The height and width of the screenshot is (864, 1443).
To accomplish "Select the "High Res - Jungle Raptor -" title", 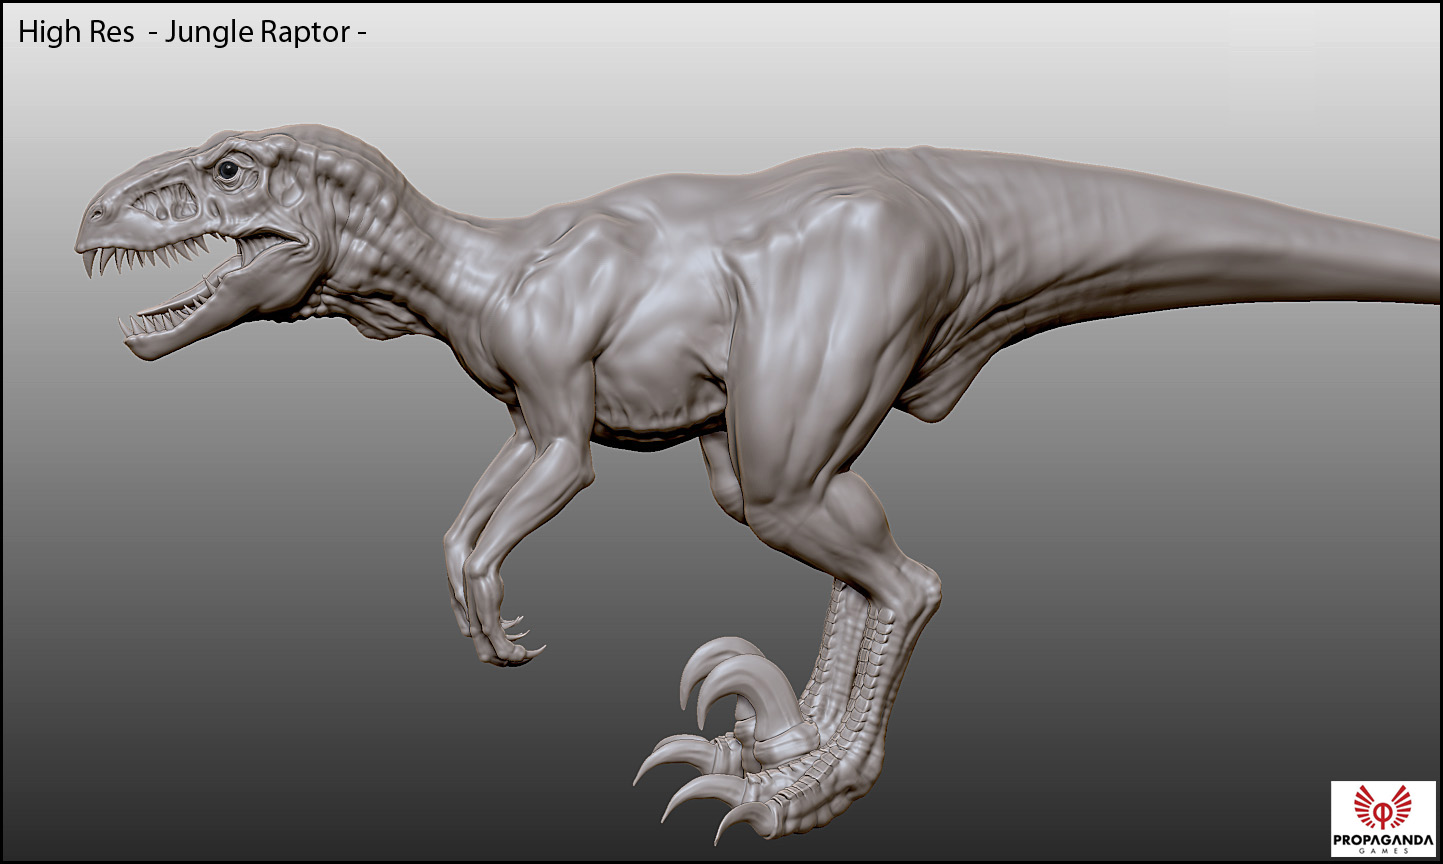I will pyautogui.click(x=192, y=32).
